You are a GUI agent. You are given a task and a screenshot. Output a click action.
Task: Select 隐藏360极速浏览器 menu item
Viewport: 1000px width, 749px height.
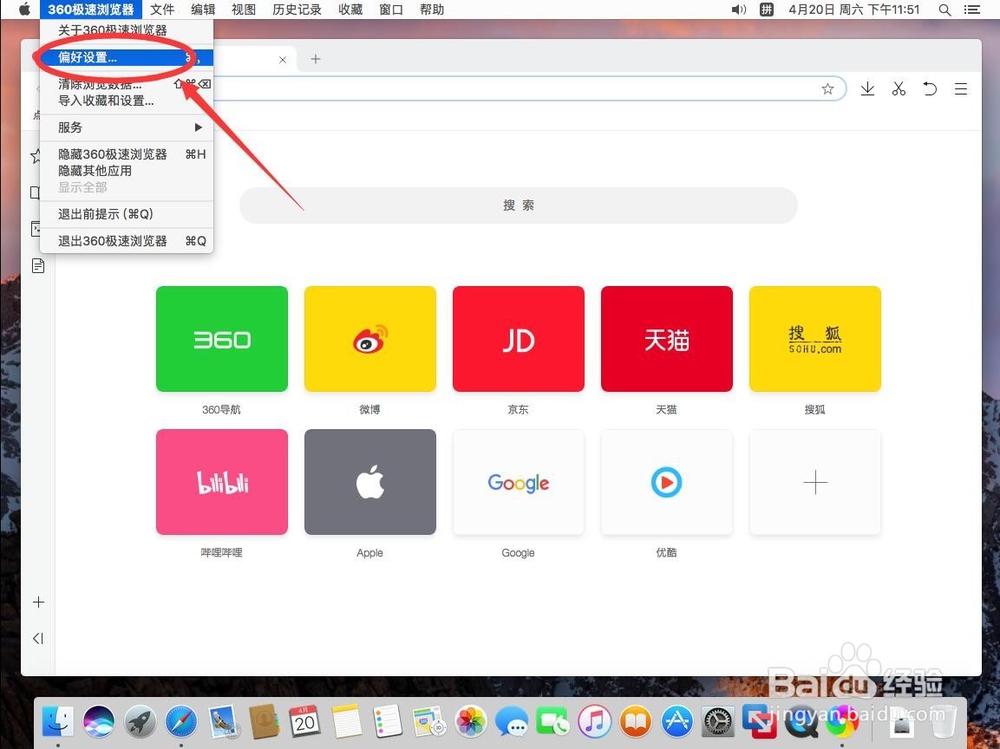coord(126,154)
